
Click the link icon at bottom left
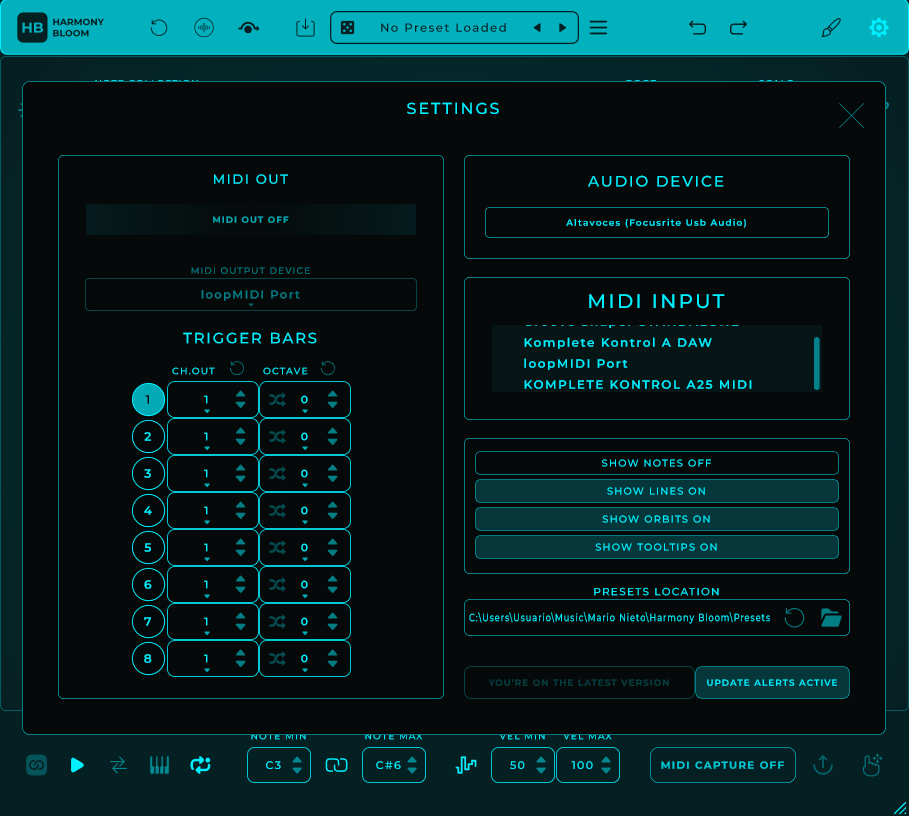(36, 765)
